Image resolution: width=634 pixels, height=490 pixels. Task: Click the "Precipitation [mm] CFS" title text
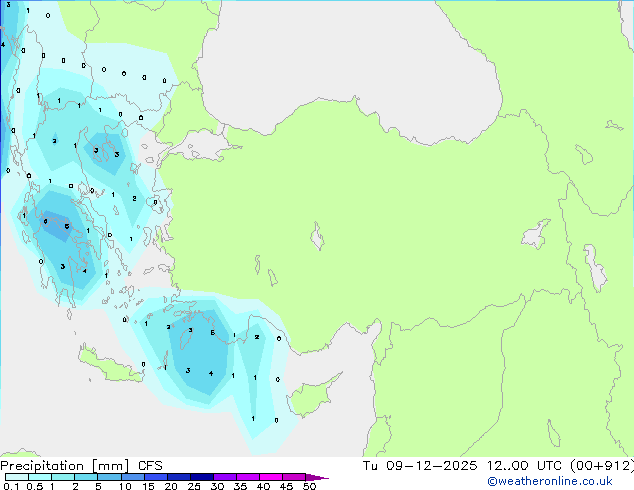pyautogui.click(x=81, y=466)
